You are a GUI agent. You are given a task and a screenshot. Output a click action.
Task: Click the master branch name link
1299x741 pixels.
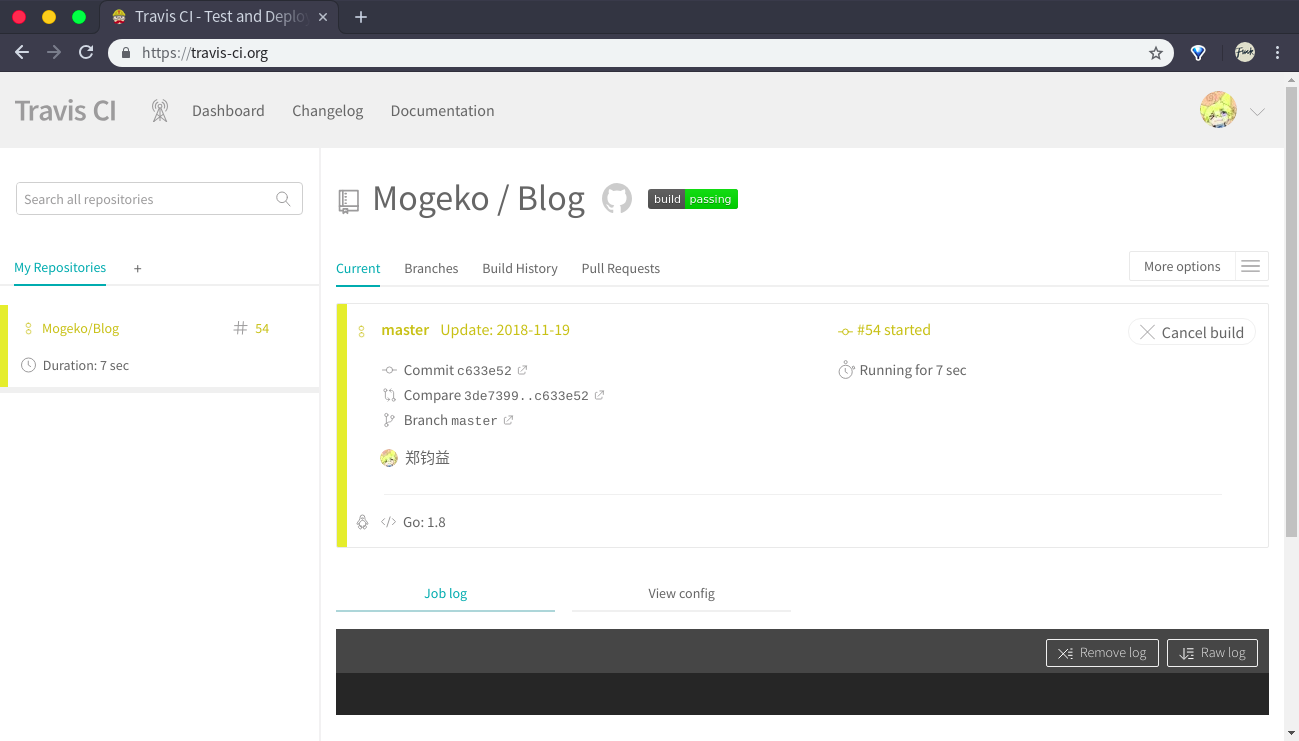tap(405, 330)
